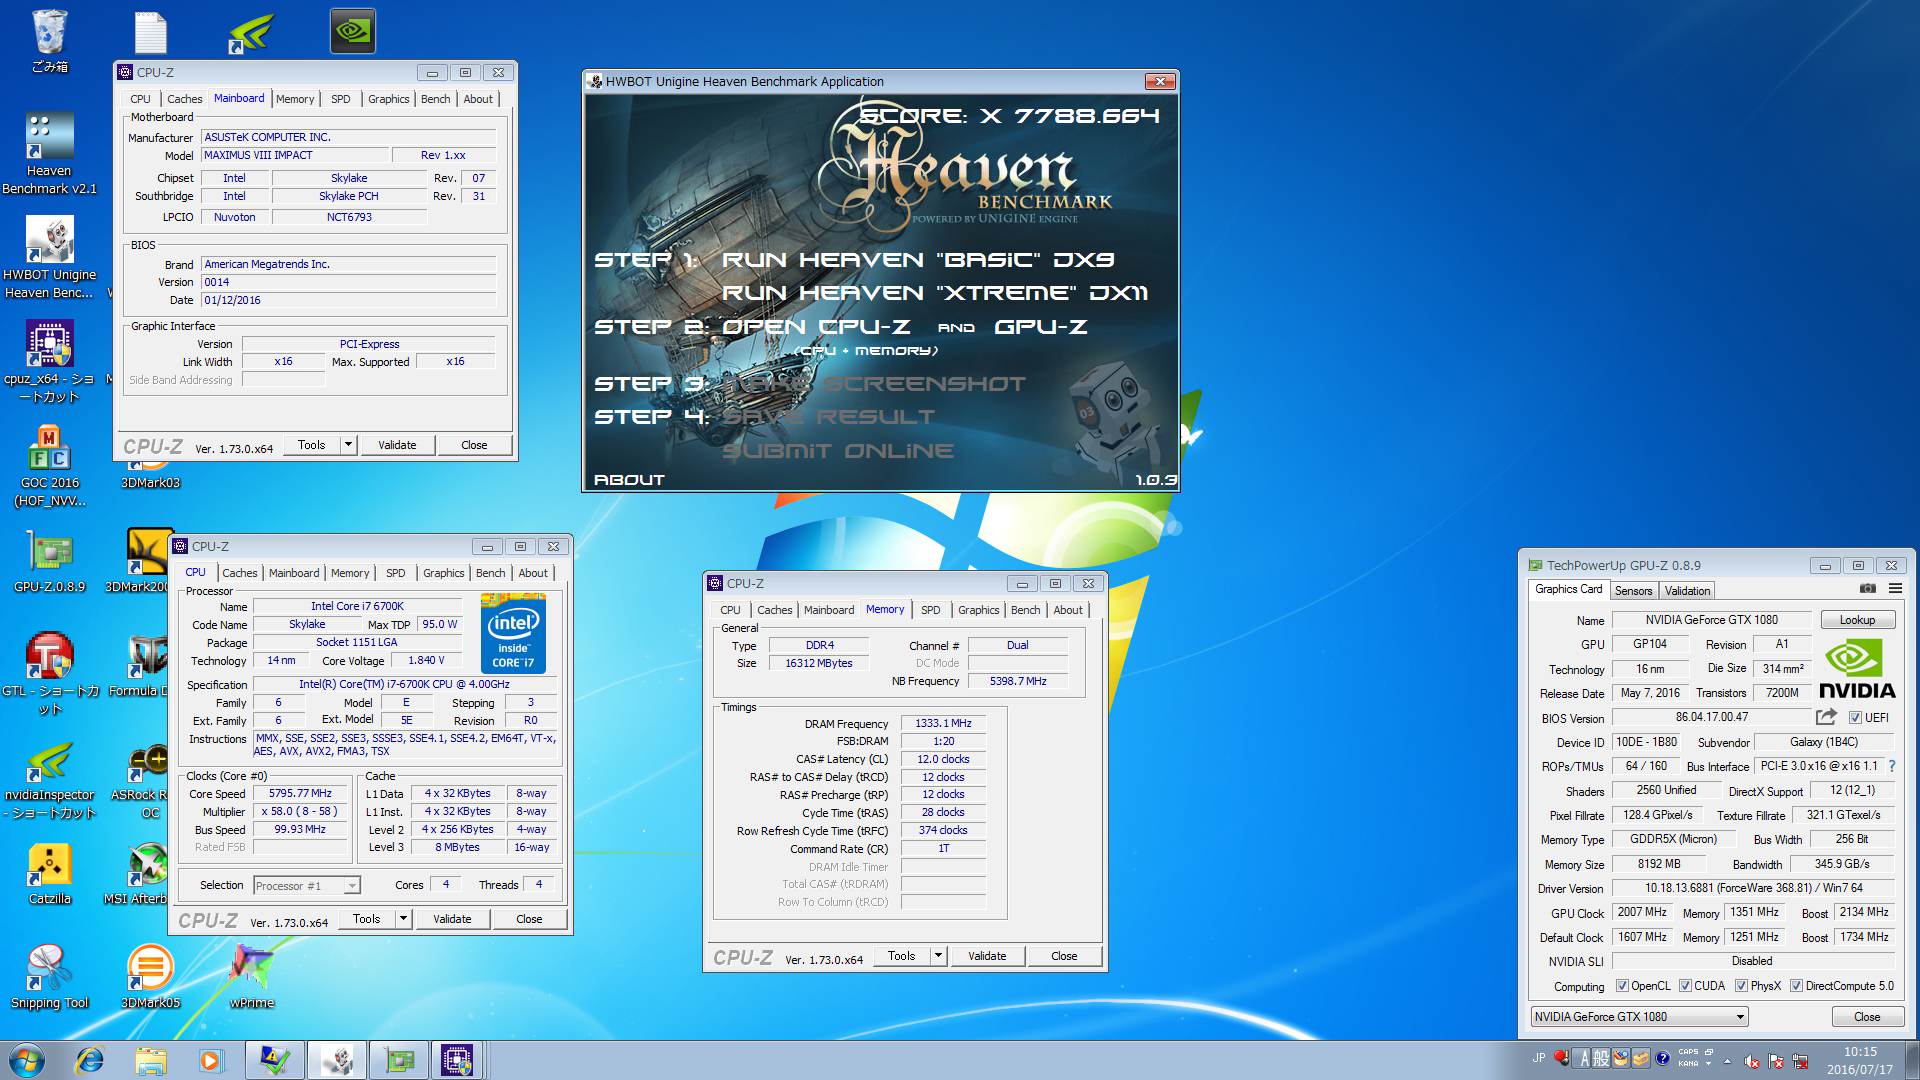The width and height of the screenshot is (1920, 1080).
Task: Open Windows Explorer taskbar icon
Action: (150, 1060)
